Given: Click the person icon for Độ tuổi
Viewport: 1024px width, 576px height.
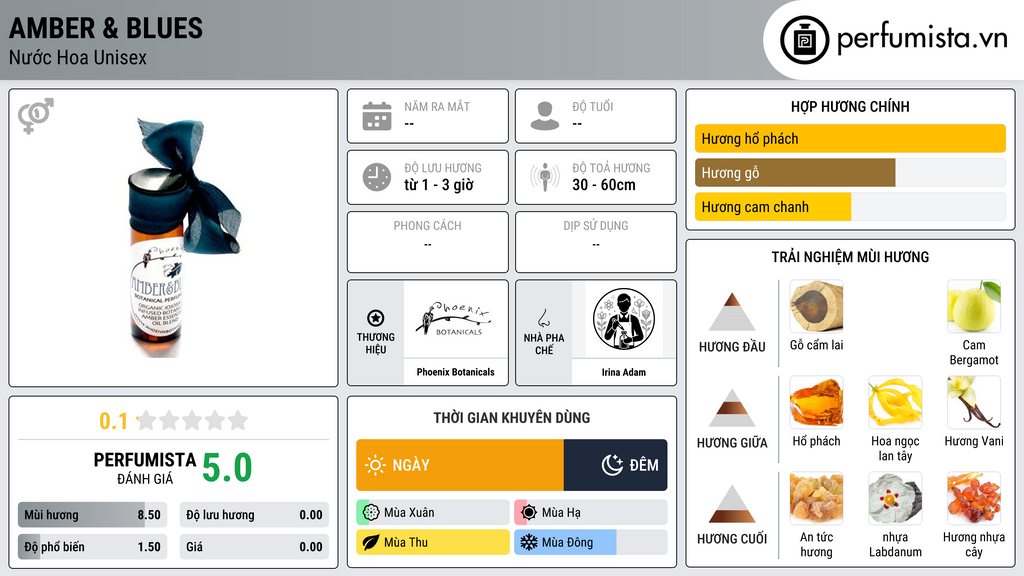Looking at the screenshot, I should coord(545,116).
